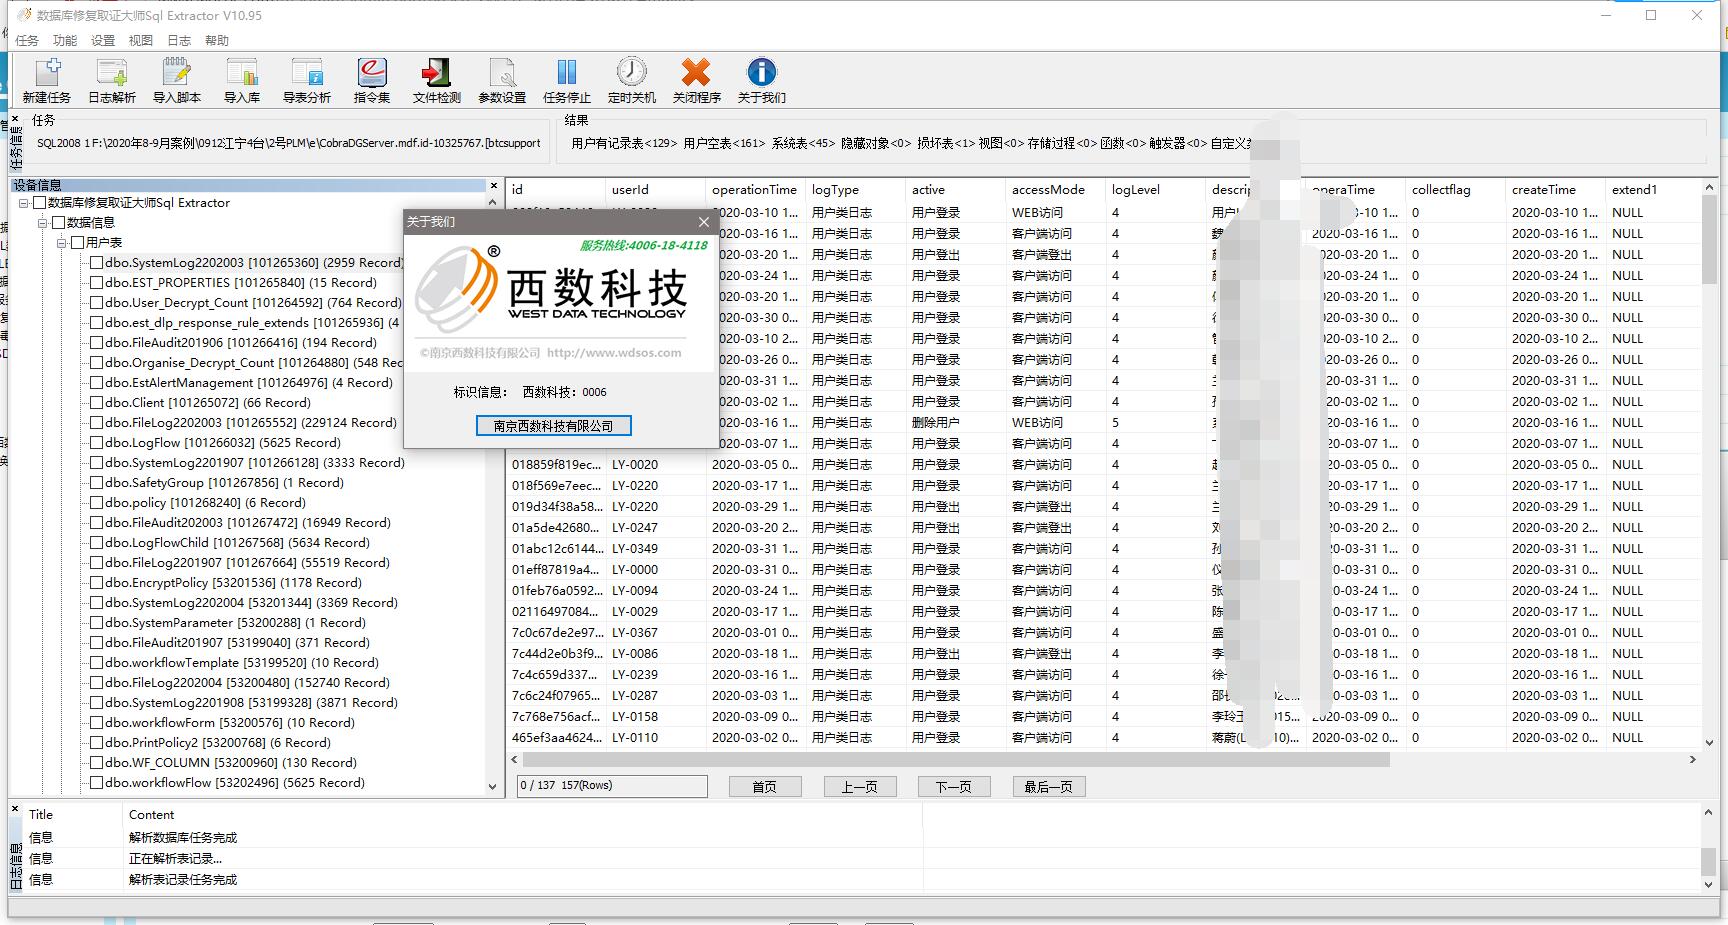Close the 关于我们 dialog
Image resolution: width=1728 pixels, height=925 pixels.
pos(703,222)
